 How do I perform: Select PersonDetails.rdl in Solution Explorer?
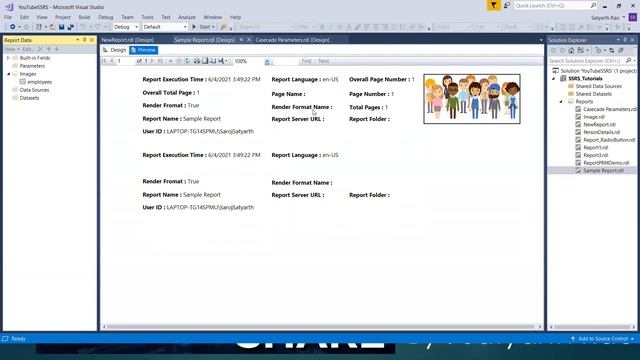coord(601,132)
